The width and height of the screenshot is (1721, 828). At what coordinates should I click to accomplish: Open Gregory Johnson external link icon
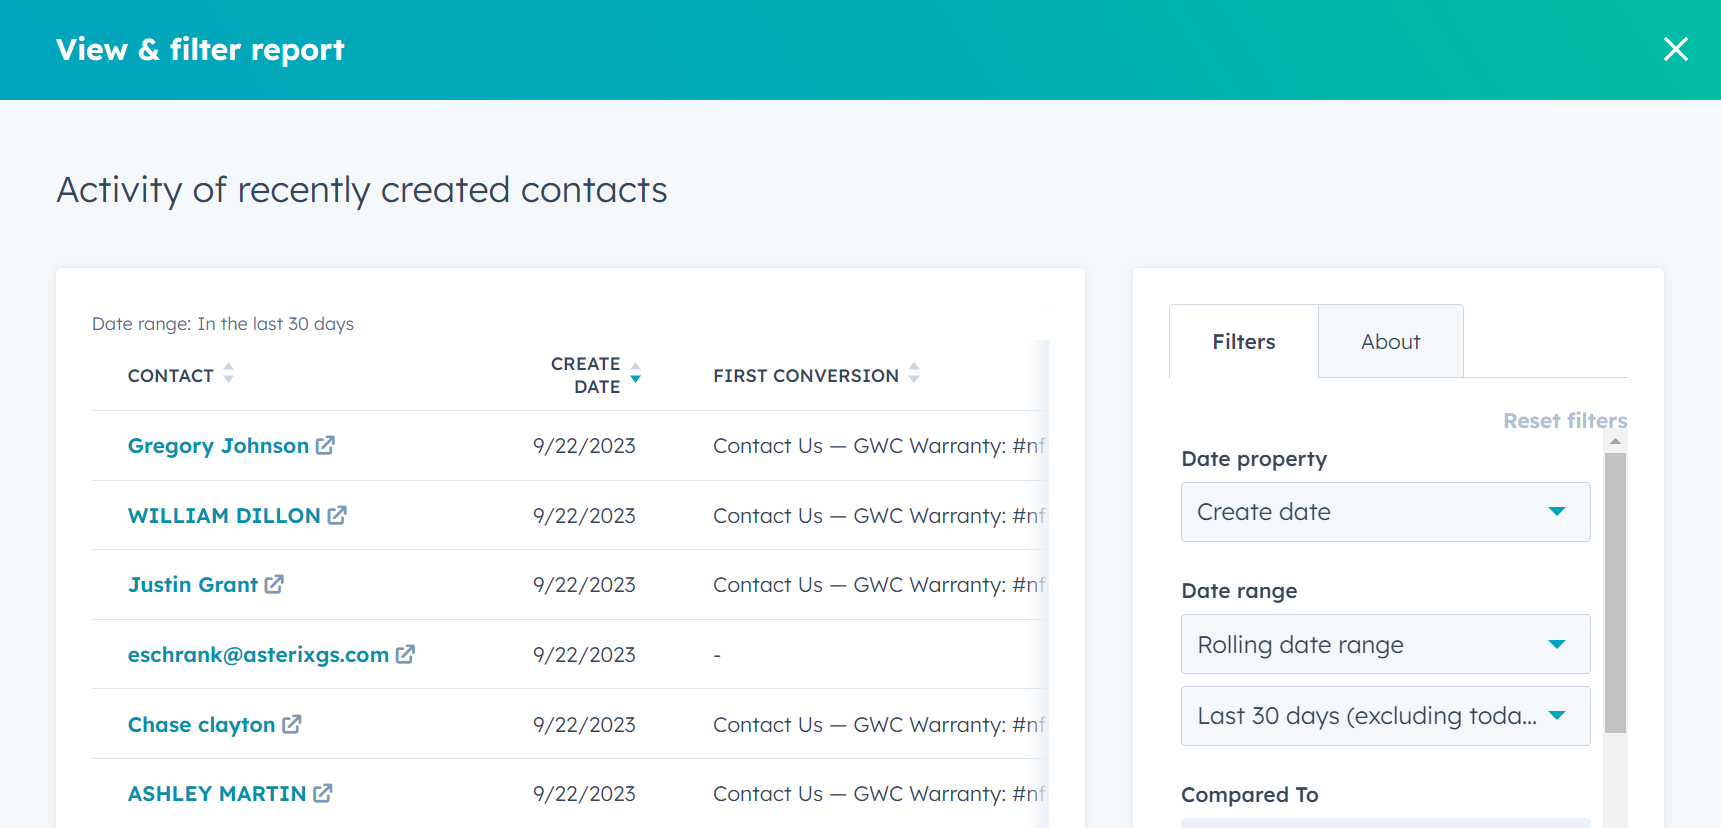pyautogui.click(x=325, y=445)
